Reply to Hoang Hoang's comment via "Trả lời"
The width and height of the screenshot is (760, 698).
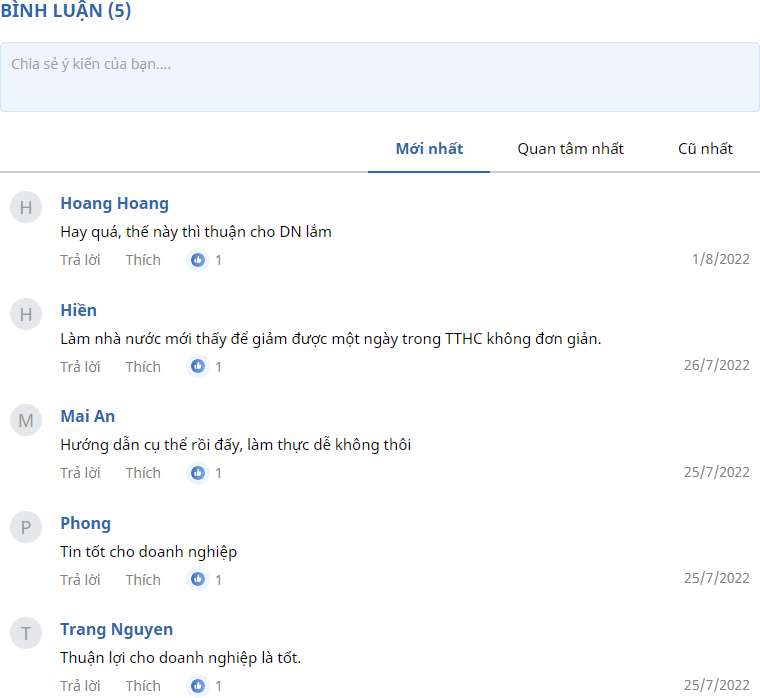pyautogui.click(x=80, y=260)
